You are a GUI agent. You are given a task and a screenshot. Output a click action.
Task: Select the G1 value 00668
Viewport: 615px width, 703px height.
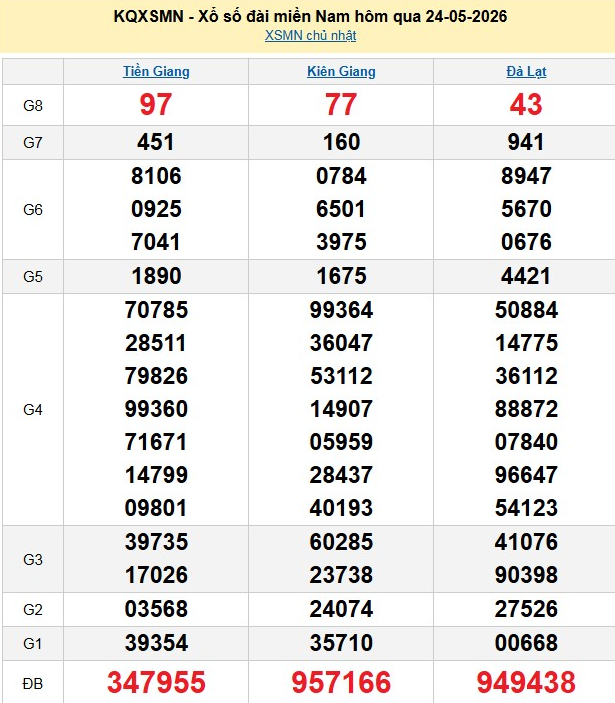pos(526,643)
